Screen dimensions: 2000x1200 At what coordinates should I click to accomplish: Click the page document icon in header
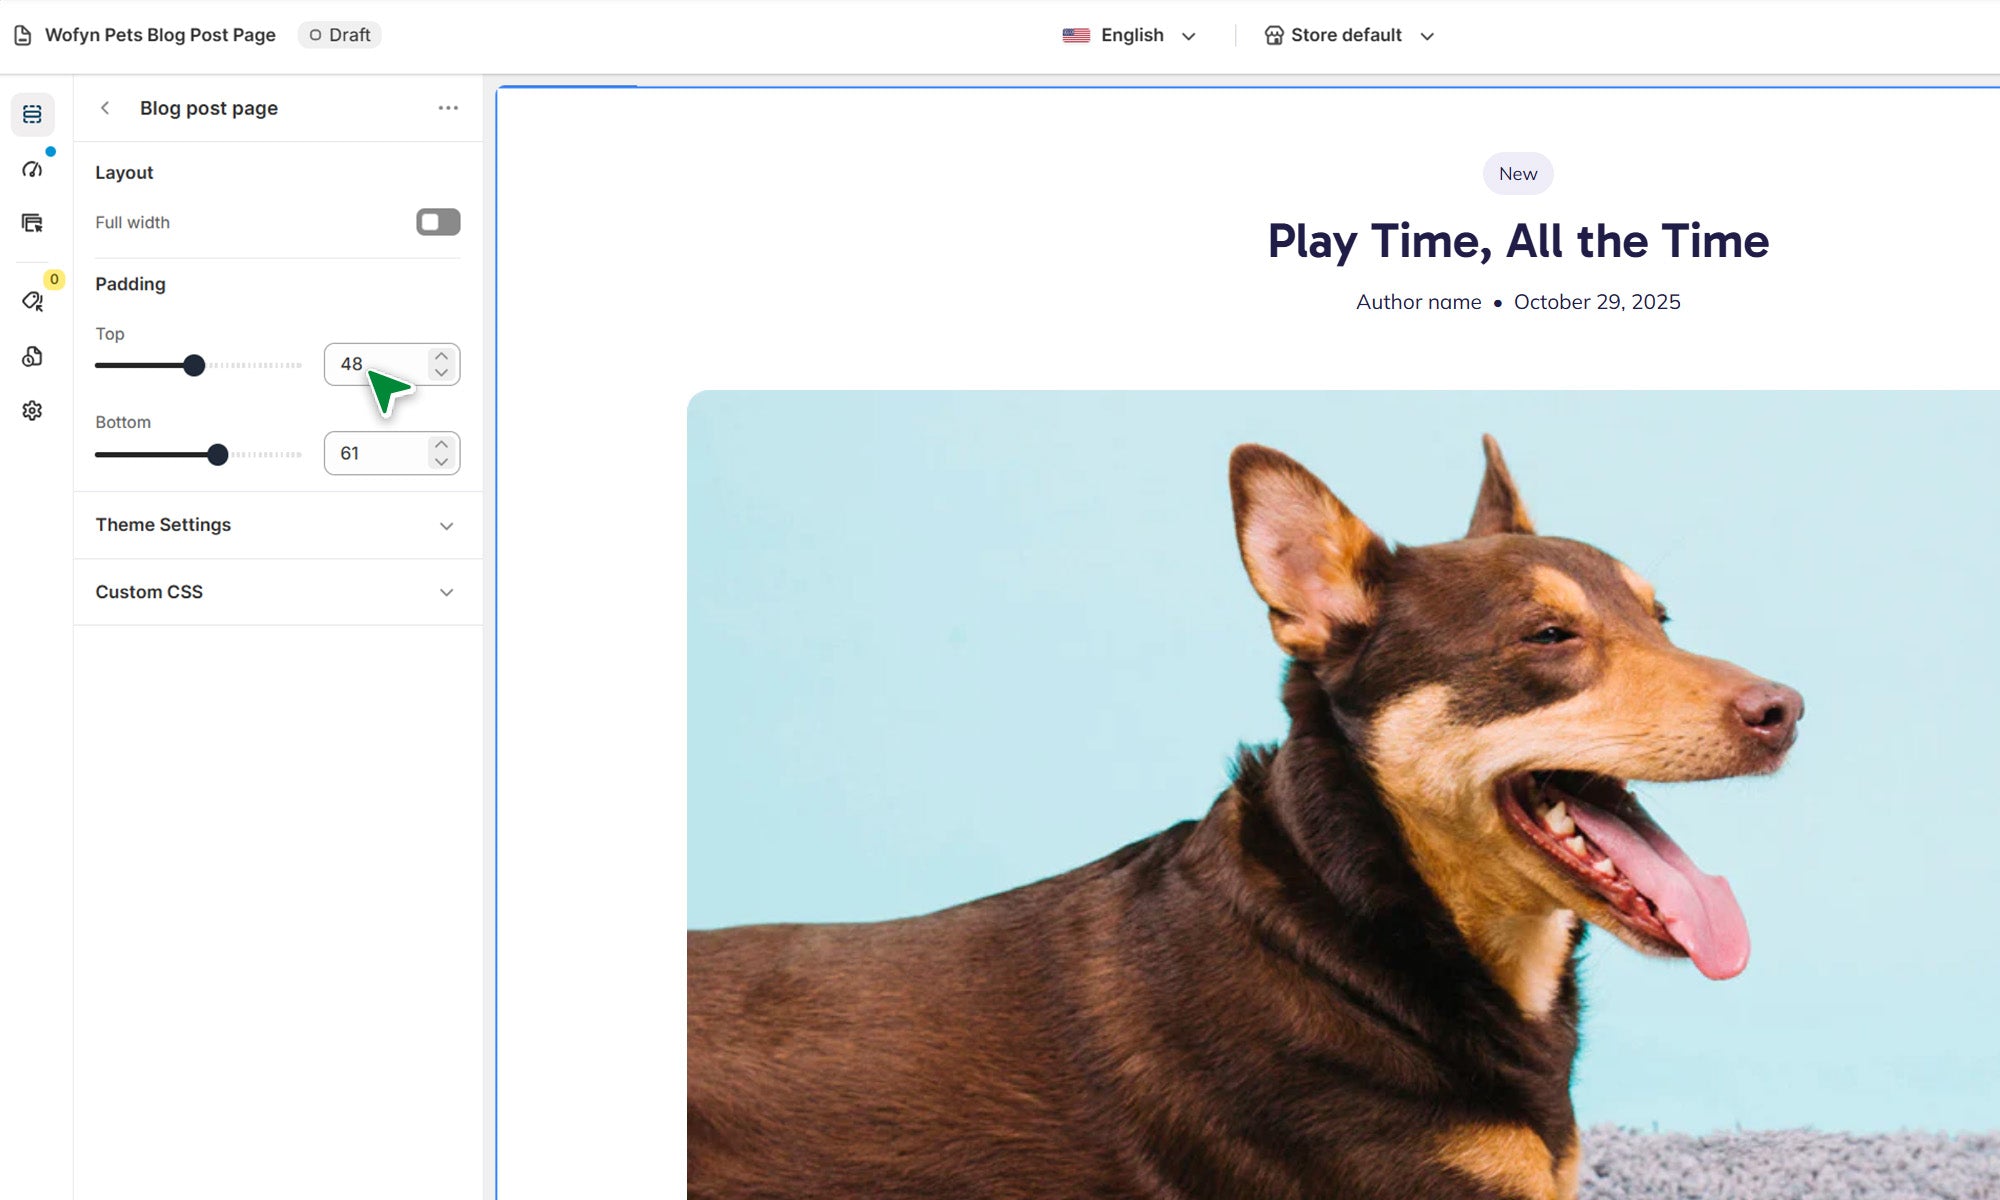22,35
